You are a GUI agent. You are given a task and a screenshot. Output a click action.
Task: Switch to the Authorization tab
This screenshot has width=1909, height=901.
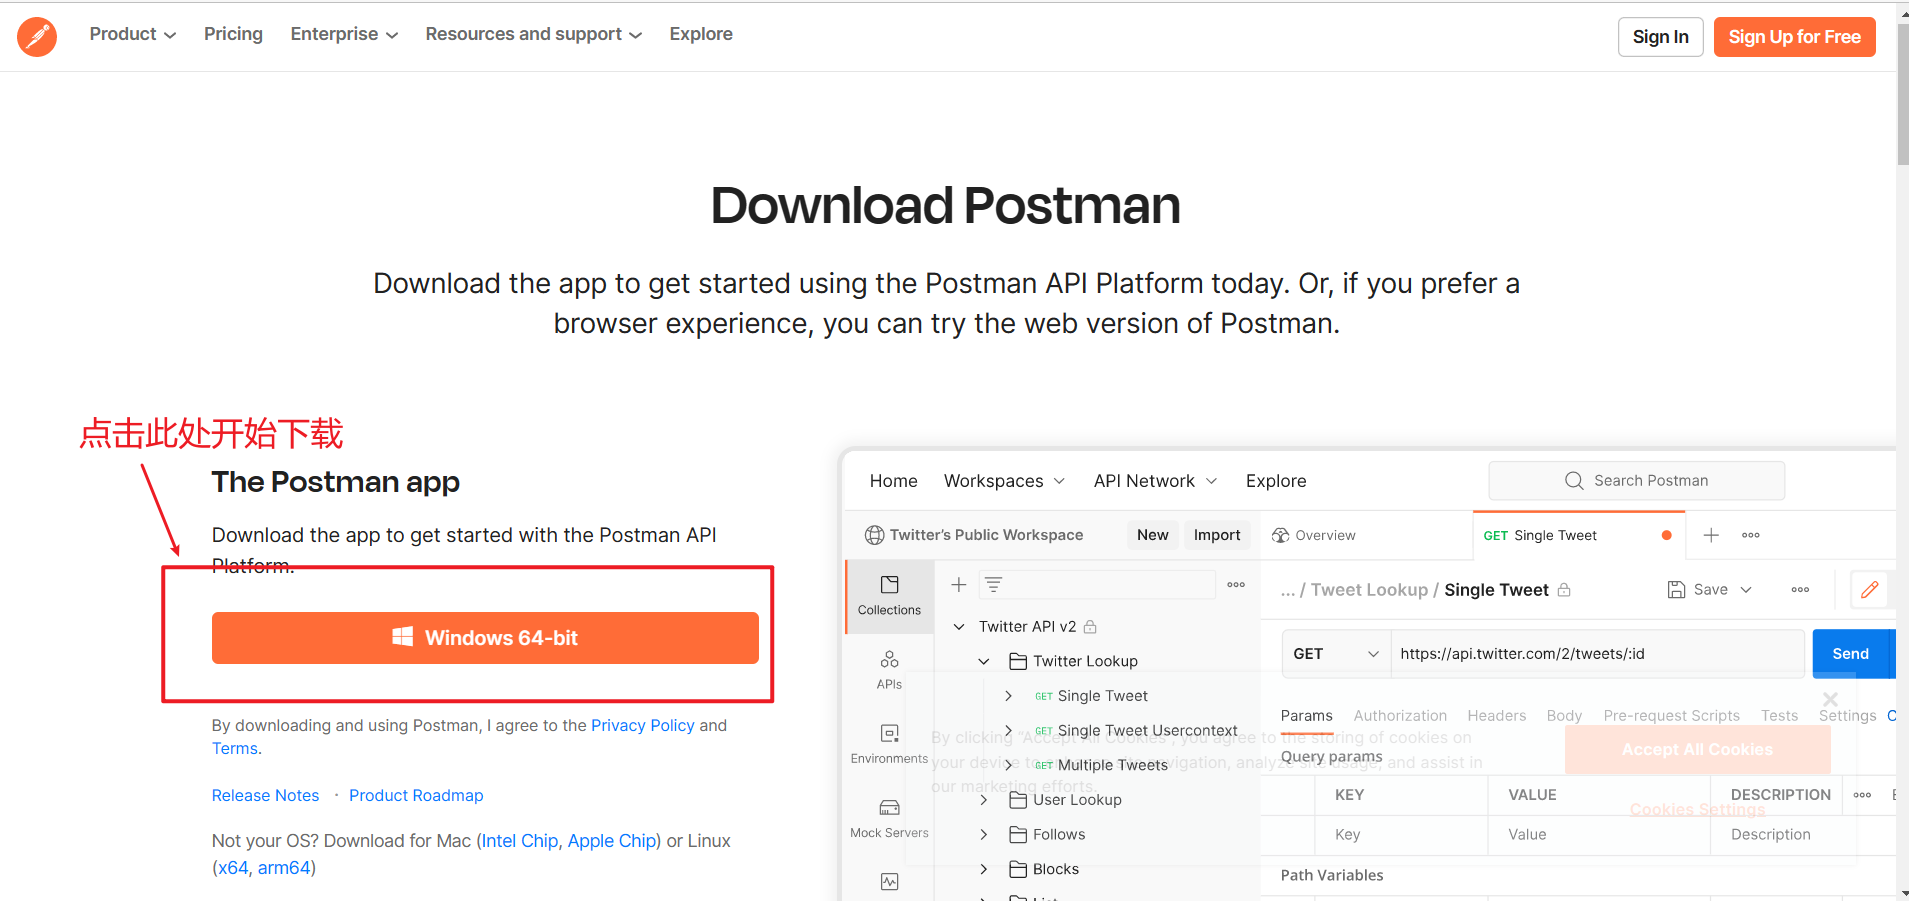[1400, 715]
